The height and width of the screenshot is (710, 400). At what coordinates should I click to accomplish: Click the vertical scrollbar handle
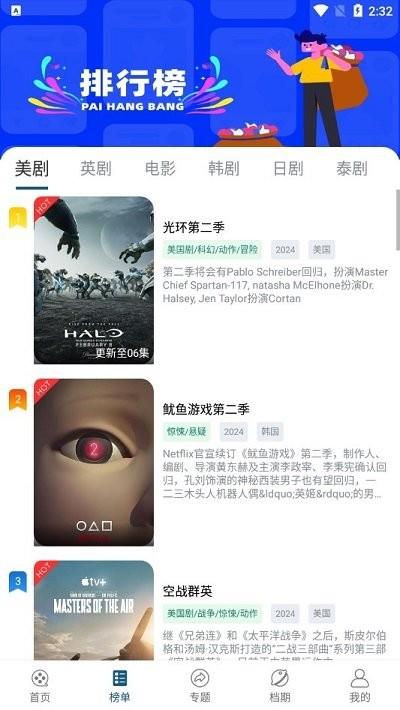398,220
